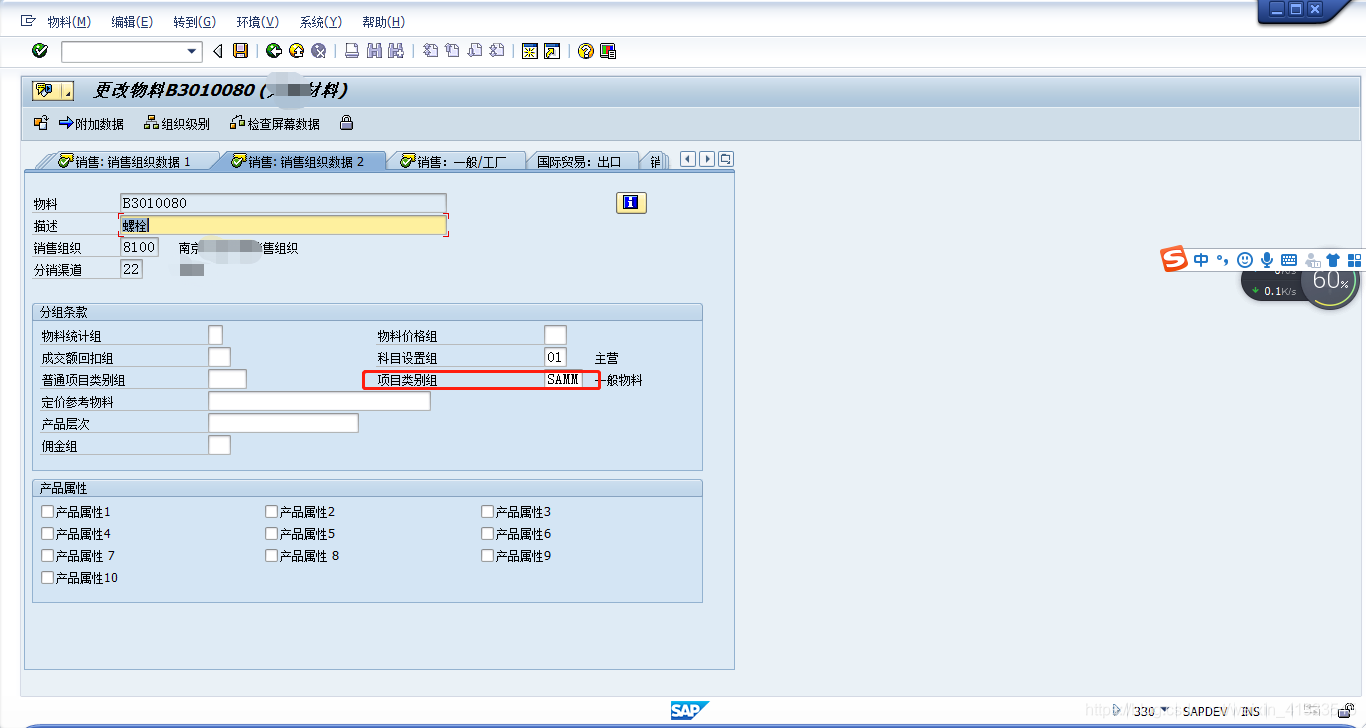The height and width of the screenshot is (728, 1366).
Task: Save the material with the floppy disk icon
Action: (240, 51)
